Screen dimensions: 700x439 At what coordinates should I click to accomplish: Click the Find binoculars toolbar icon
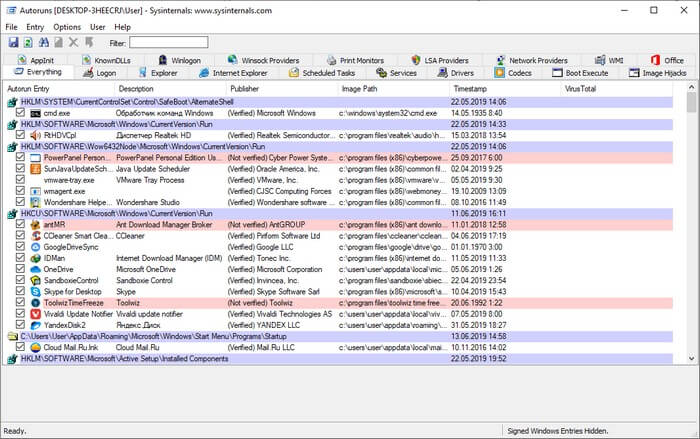coord(44,42)
